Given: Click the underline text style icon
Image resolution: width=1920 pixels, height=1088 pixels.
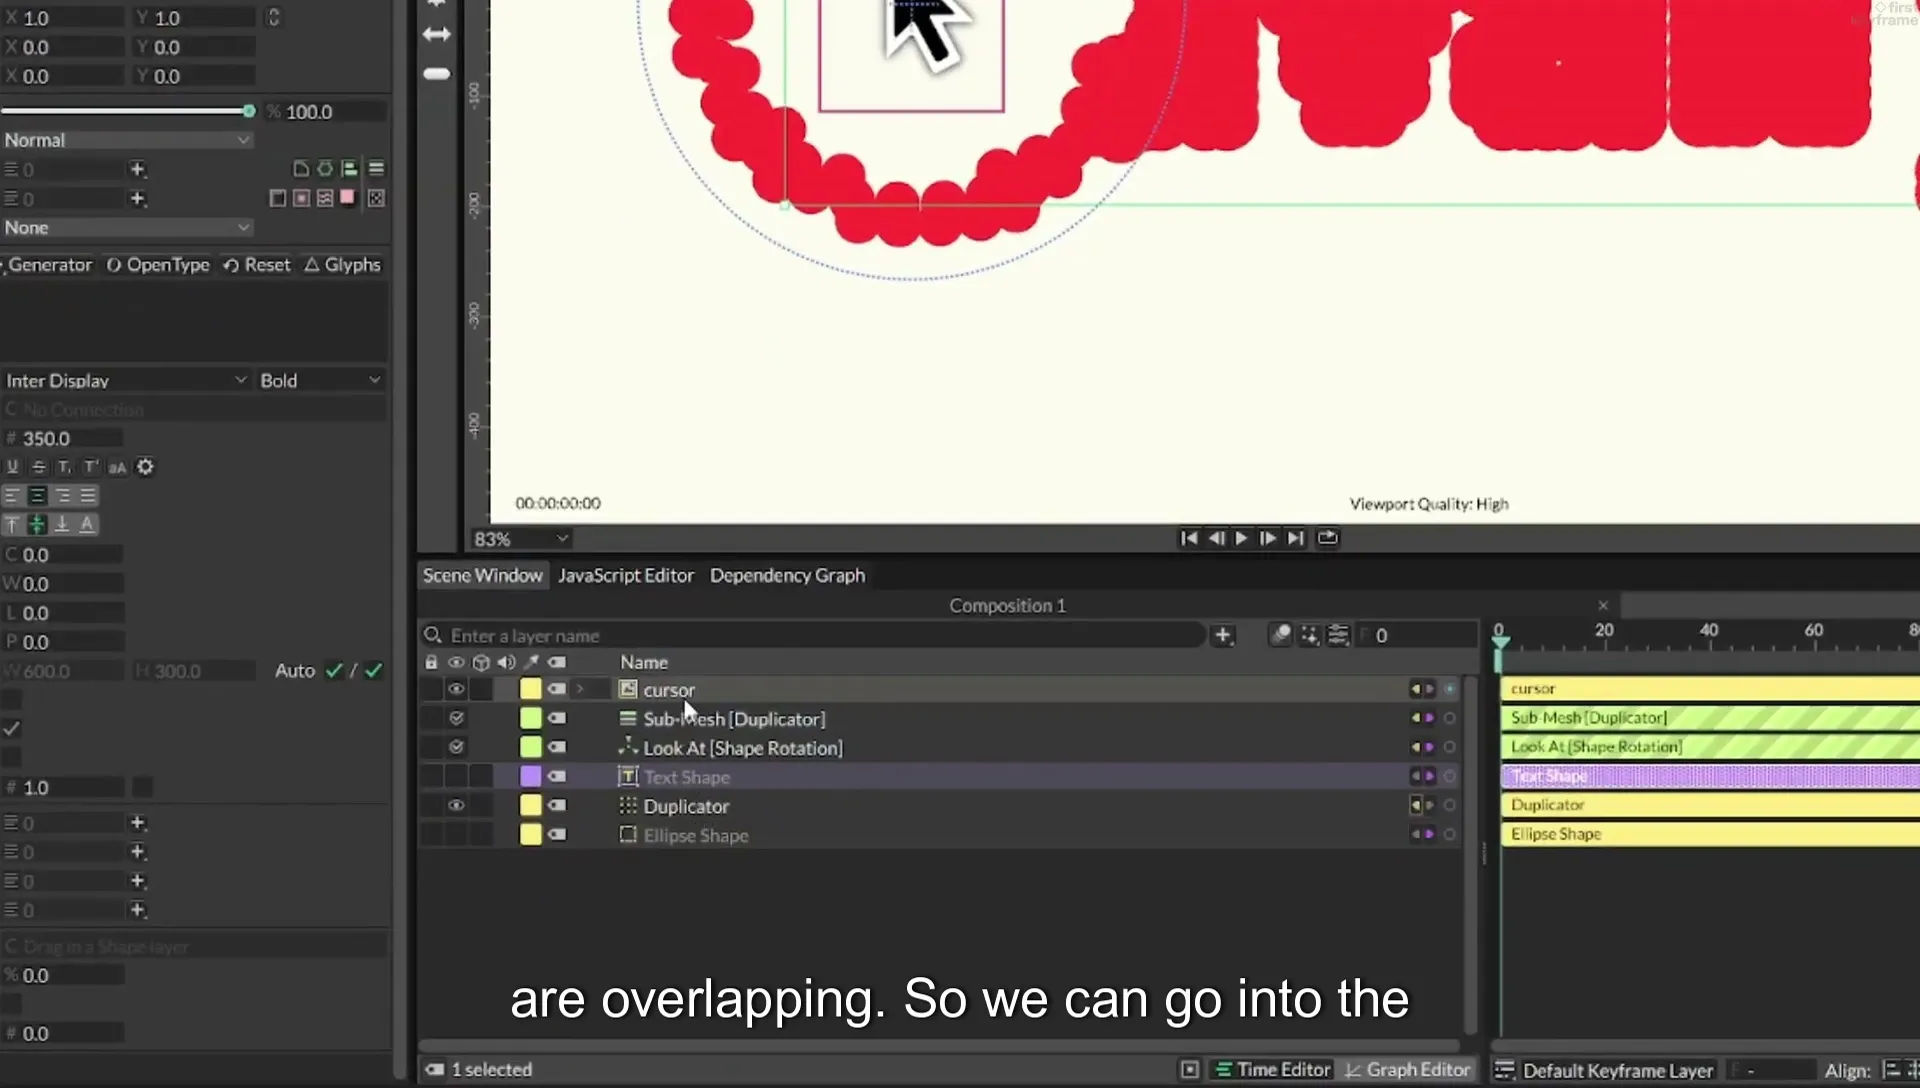Looking at the screenshot, I should (x=12, y=467).
